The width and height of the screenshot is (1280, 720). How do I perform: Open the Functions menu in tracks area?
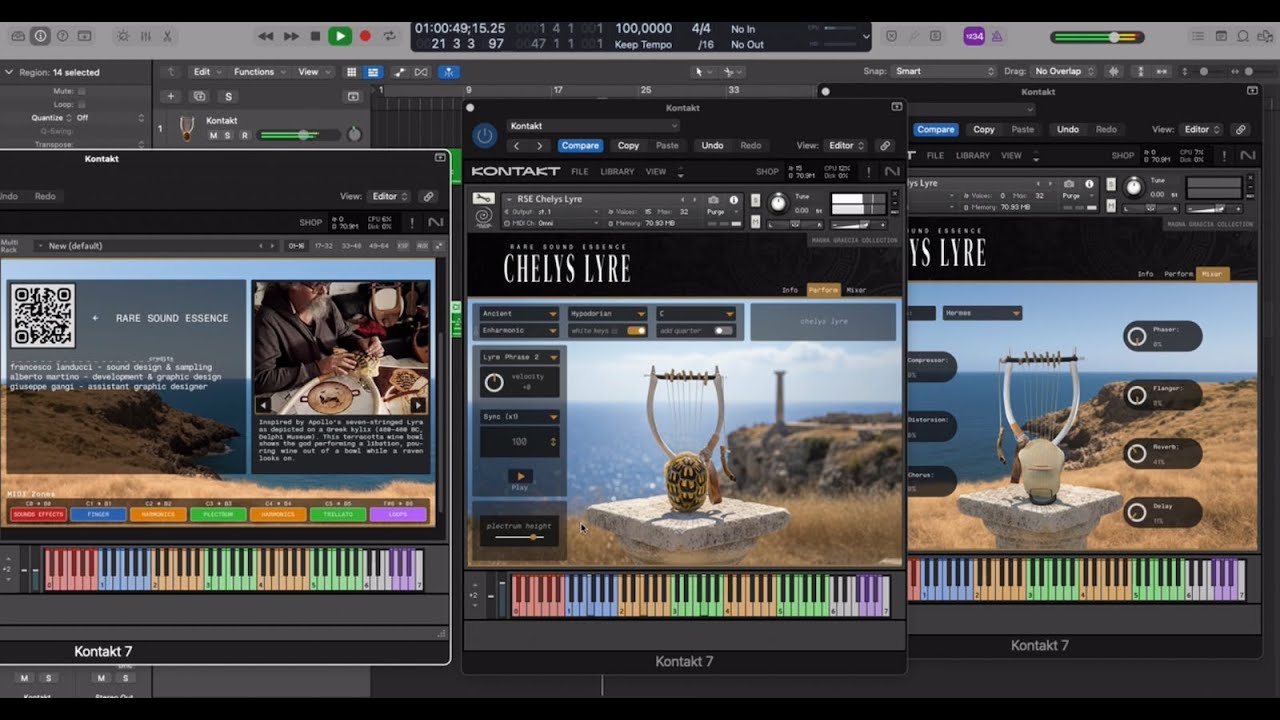[x=259, y=72]
